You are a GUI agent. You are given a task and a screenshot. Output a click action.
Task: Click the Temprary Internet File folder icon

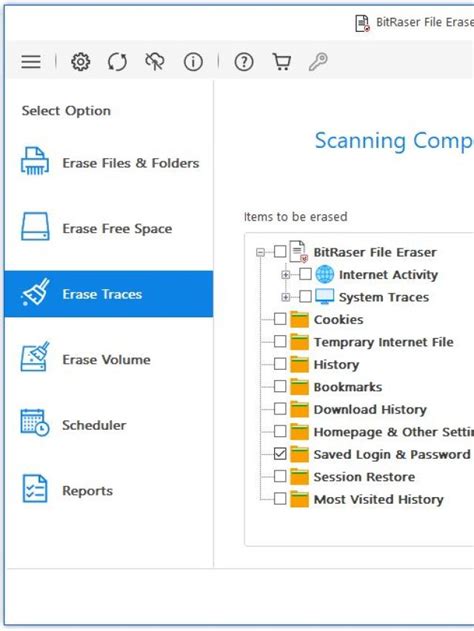(299, 342)
